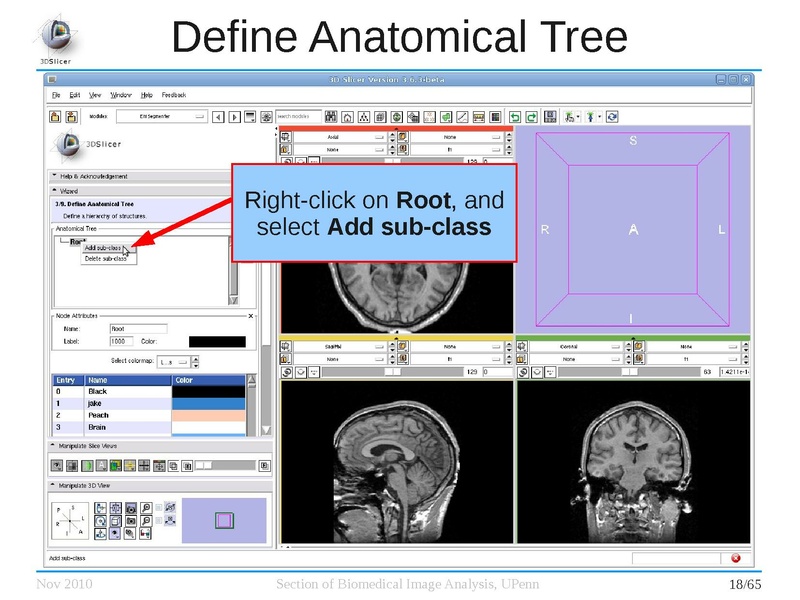Click the black Color swatch in Node Attributes

(217, 340)
